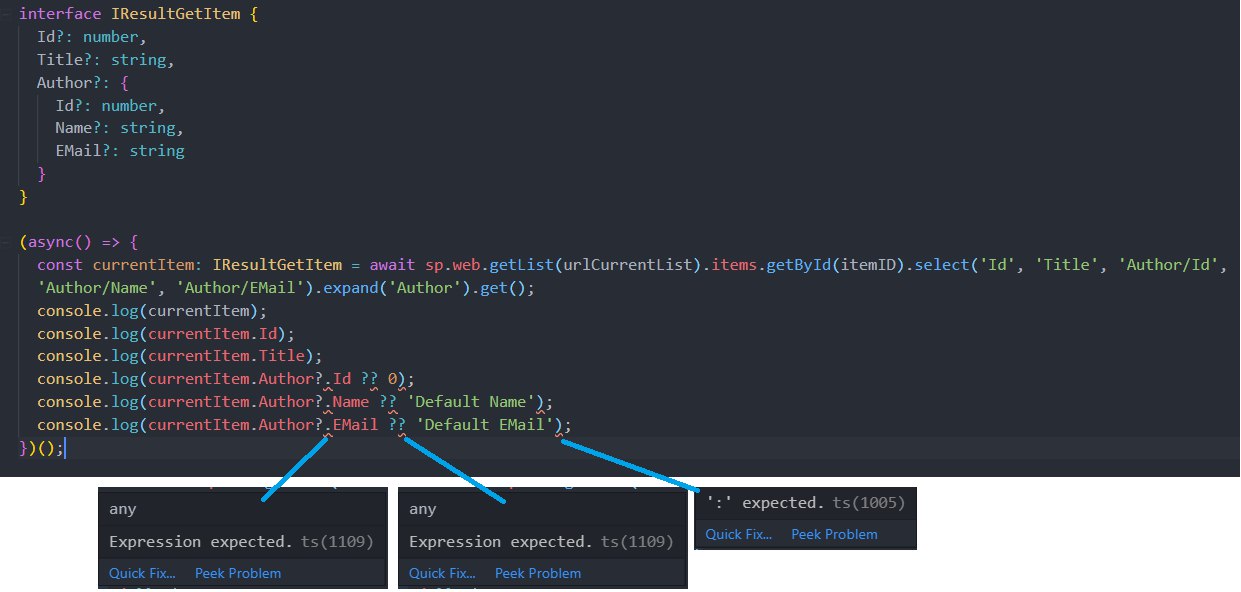Click the 'await' keyword

click(x=393, y=266)
